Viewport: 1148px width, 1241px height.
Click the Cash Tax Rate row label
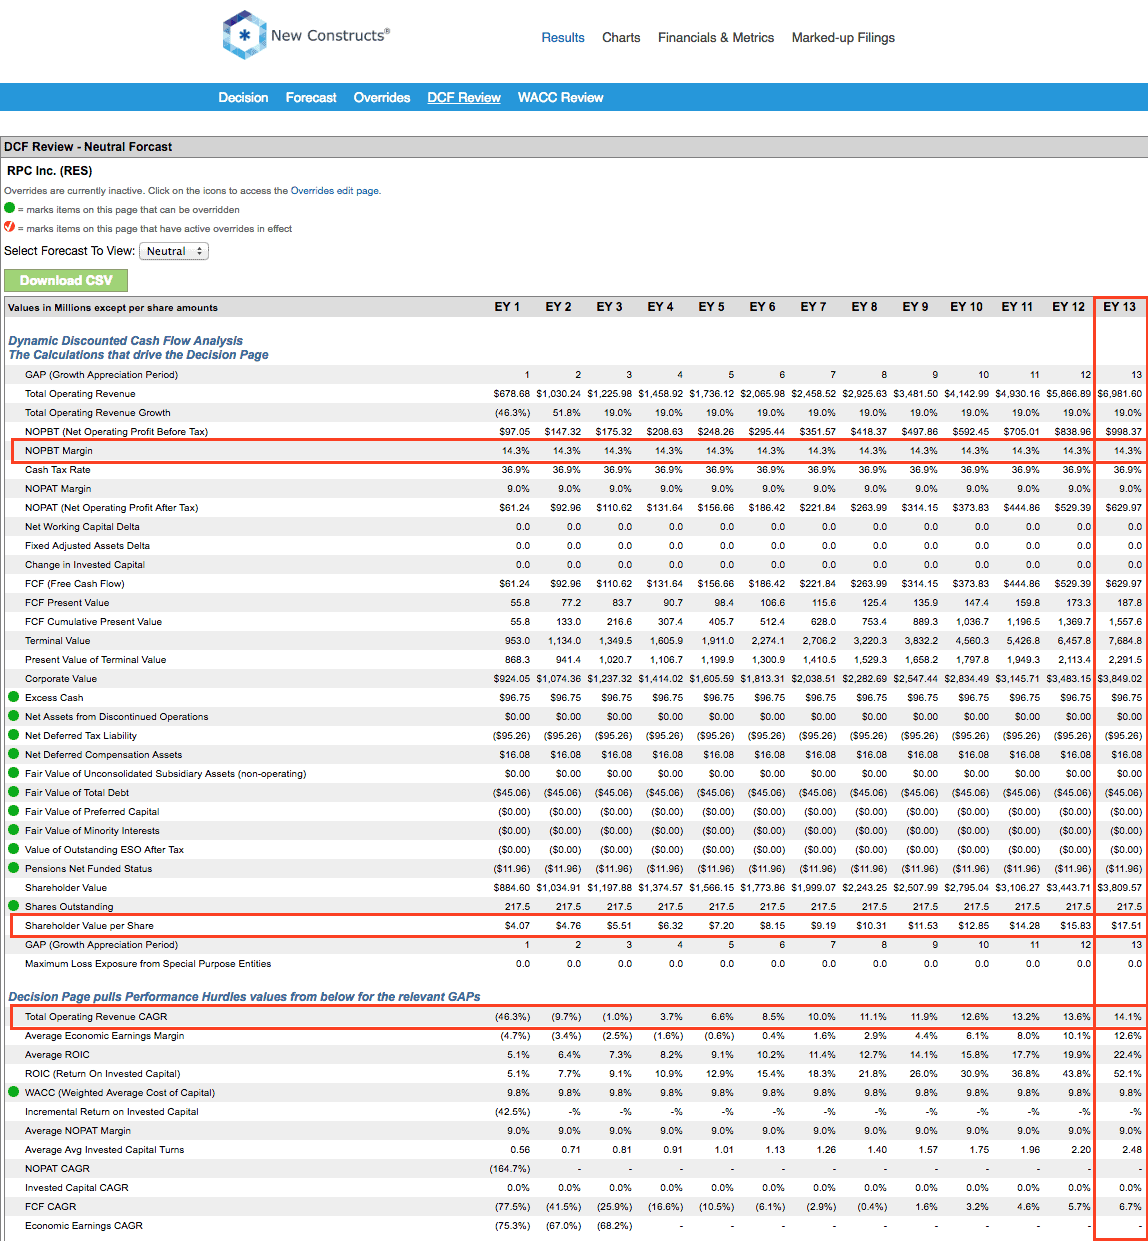pyautogui.click(x=58, y=469)
